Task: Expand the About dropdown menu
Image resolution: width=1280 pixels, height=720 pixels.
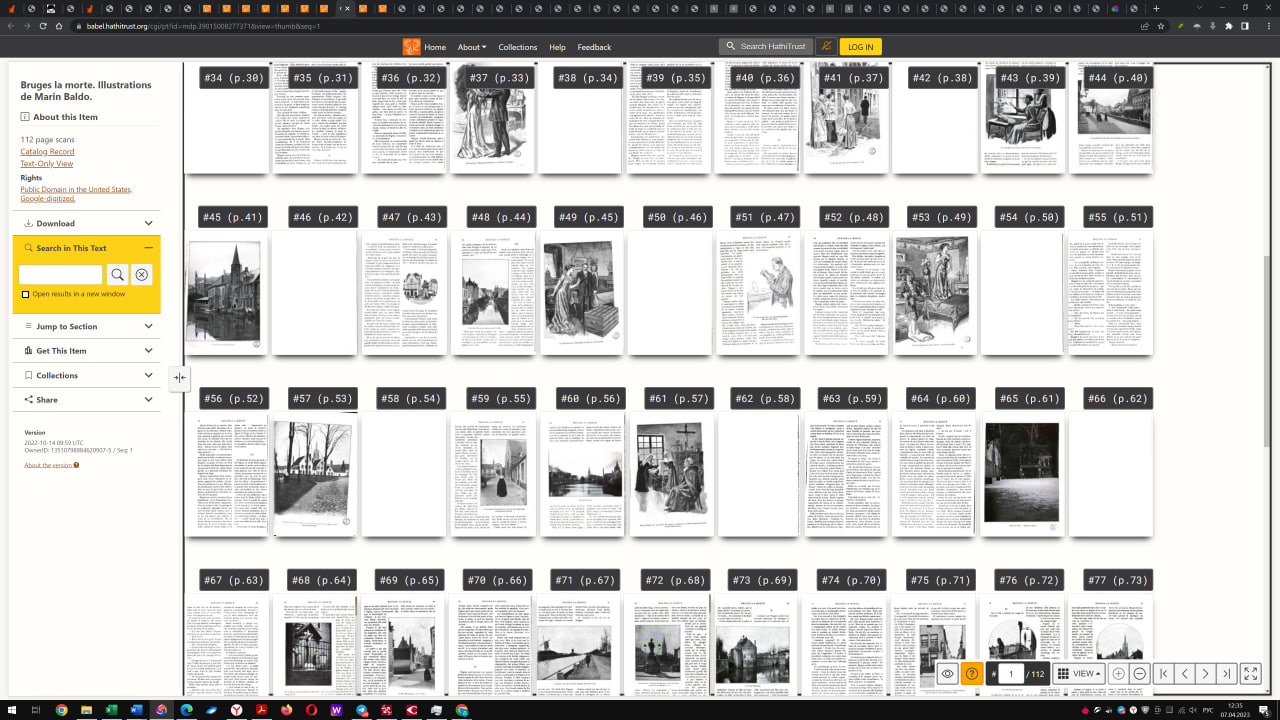Action: coord(472,47)
